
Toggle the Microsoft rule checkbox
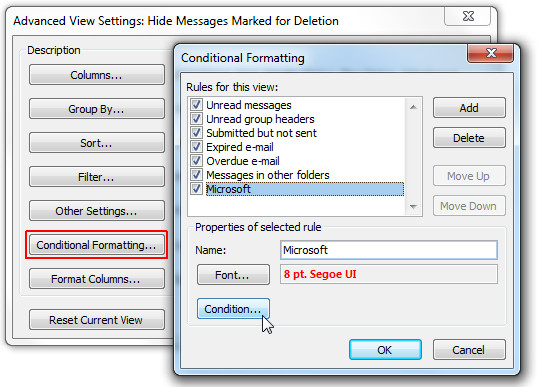(x=196, y=189)
